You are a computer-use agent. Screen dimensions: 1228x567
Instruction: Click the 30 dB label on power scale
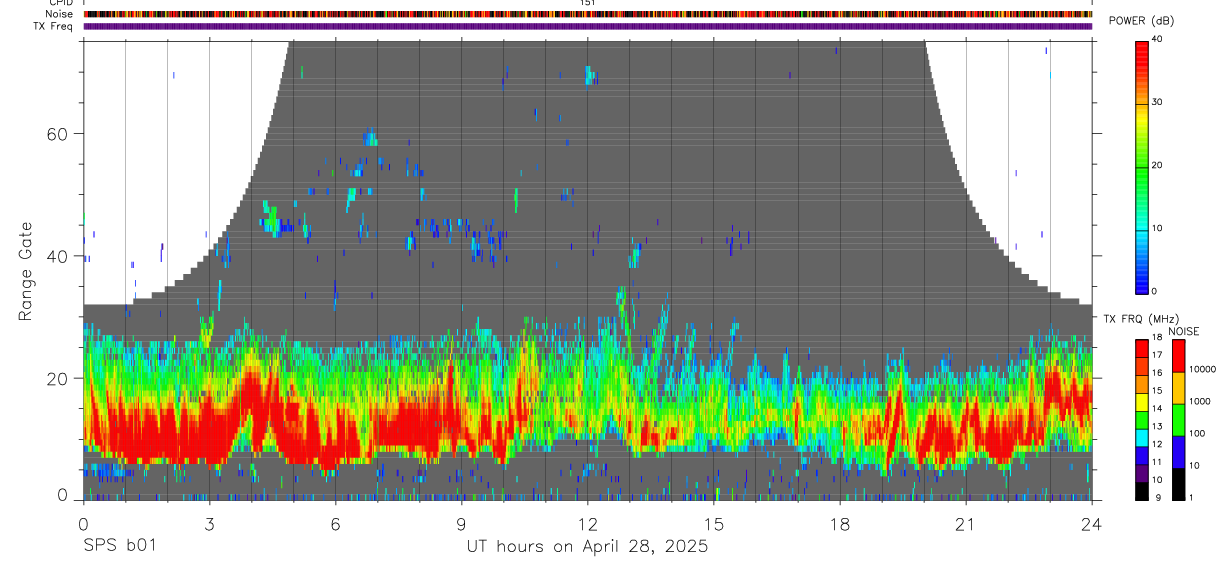click(x=1158, y=102)
